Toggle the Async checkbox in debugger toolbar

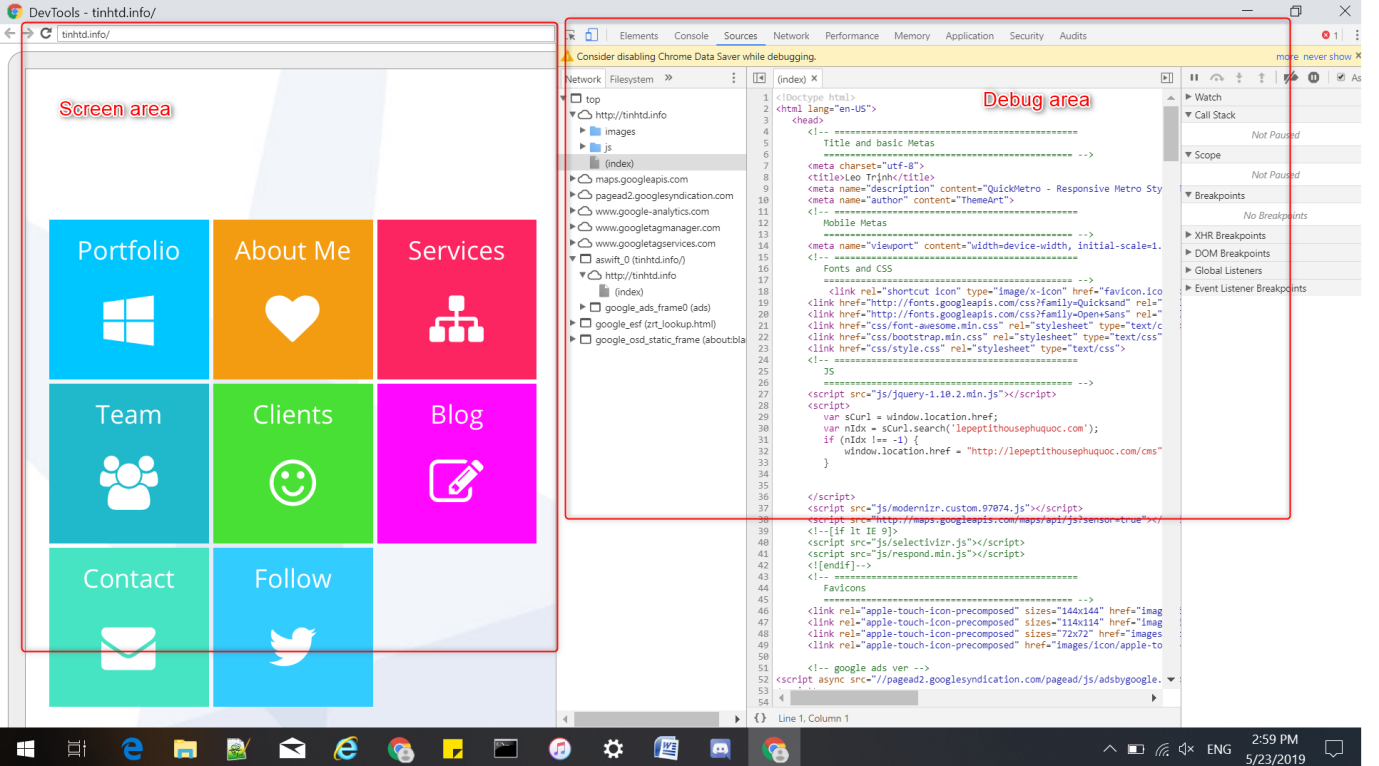(1341, 78)
